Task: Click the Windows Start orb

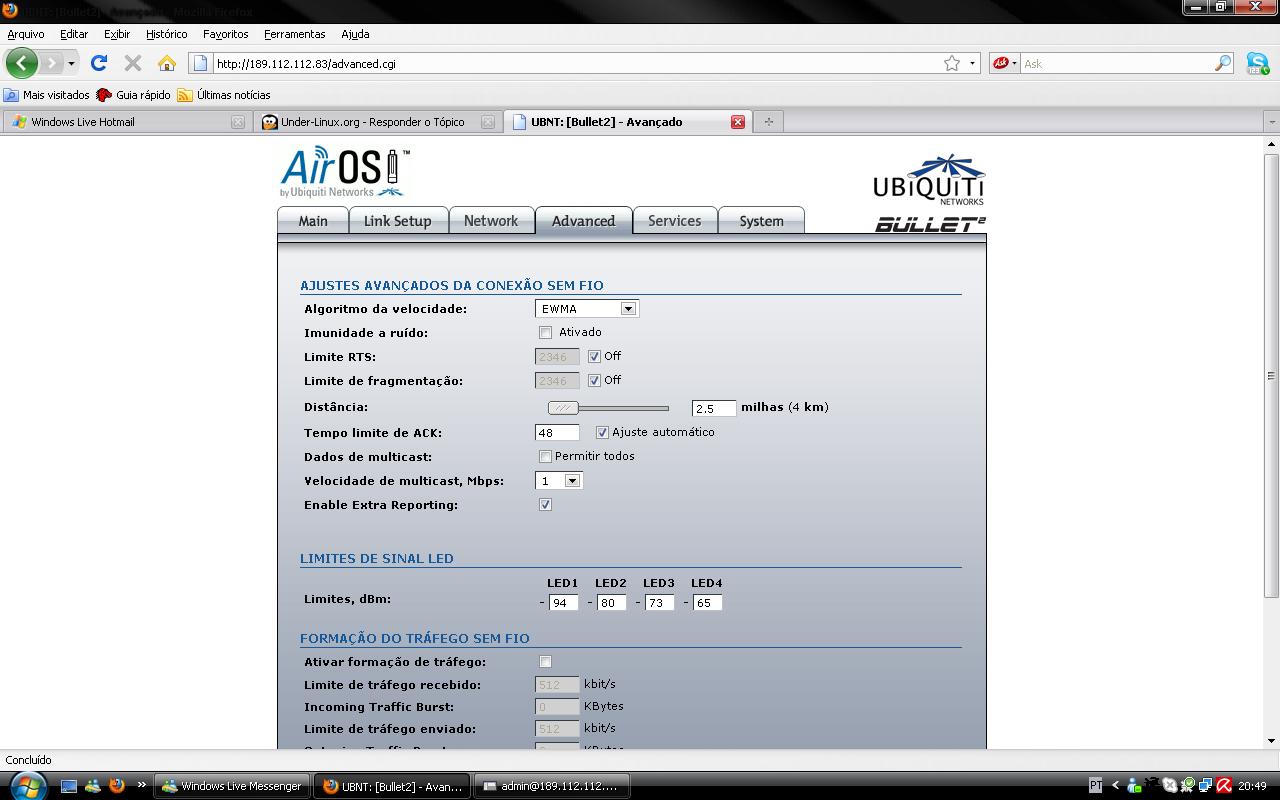Action: tap(27, 785)
